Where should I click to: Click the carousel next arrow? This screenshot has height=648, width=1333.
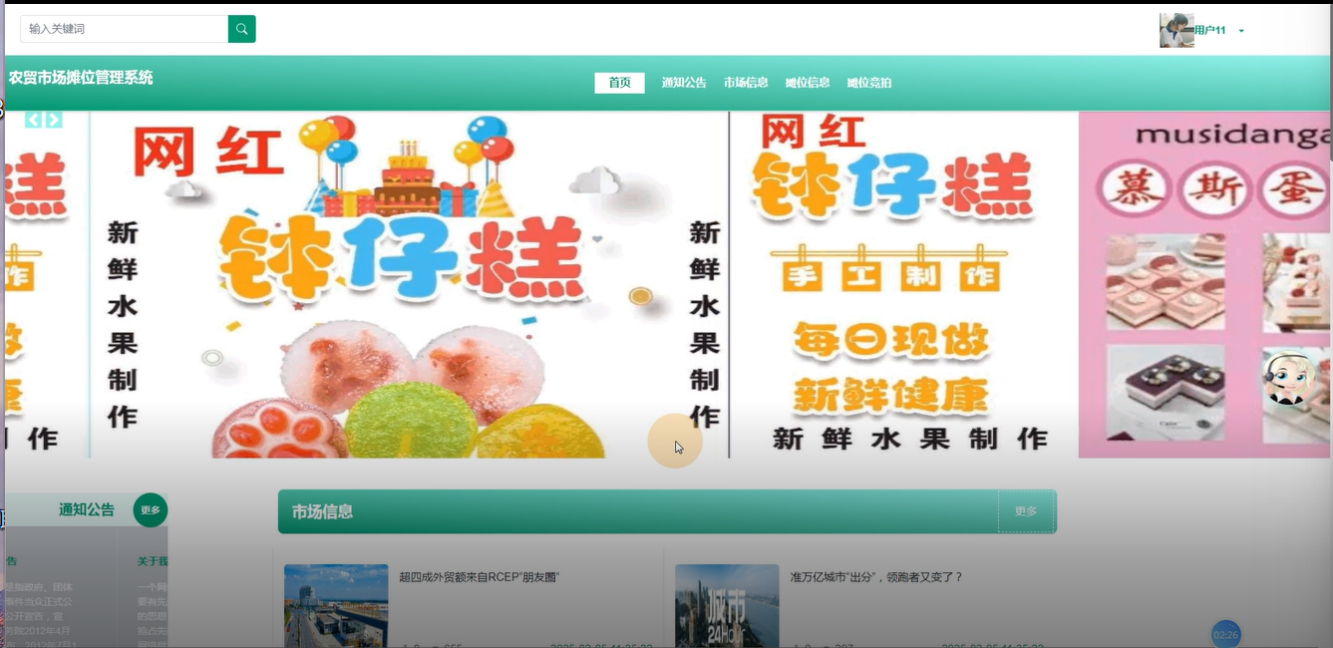pos(54,120)
